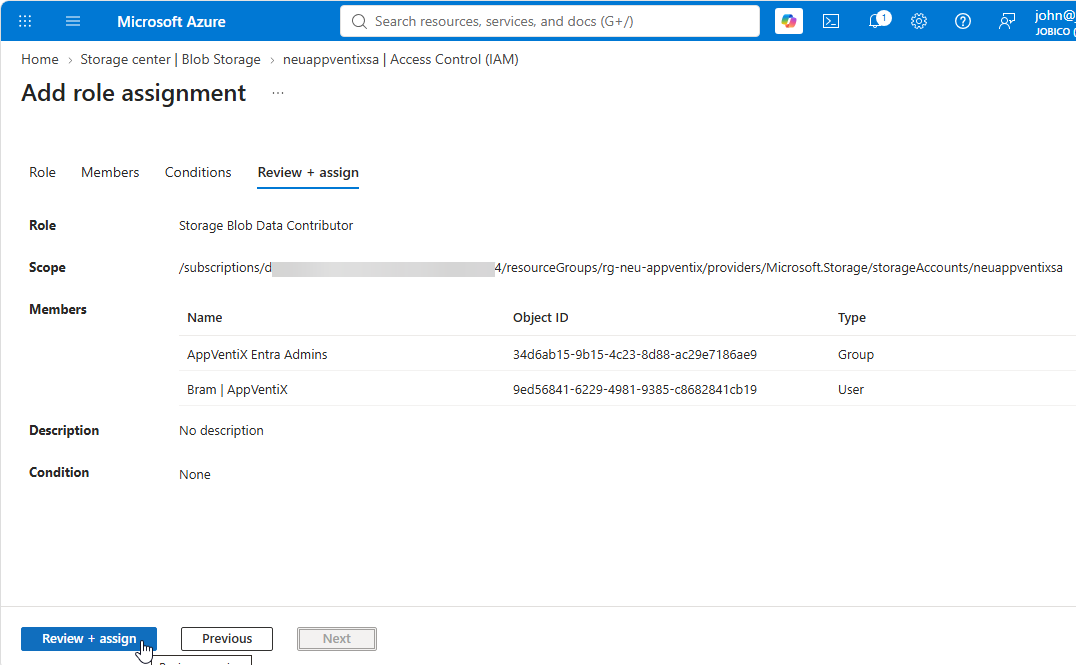
Task: Click the Name column header
Action: tap(204, 317)
